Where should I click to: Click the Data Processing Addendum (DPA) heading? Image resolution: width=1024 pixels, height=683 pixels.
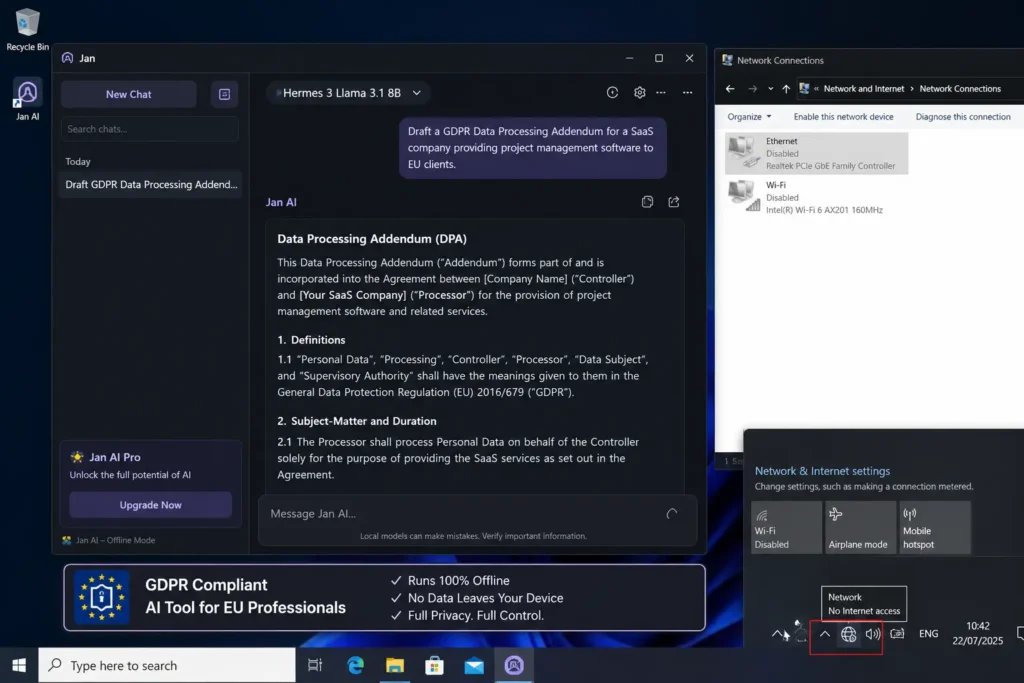pos(372,239)
